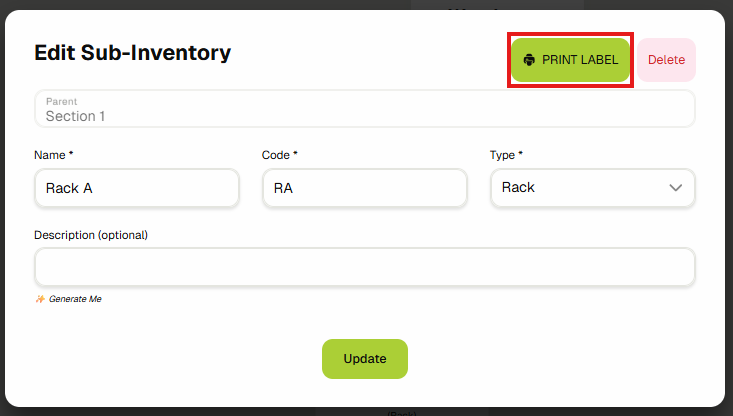Select the Parent field showing Section 1
This screenshot has width=733, height=416.
coord(364,110)
